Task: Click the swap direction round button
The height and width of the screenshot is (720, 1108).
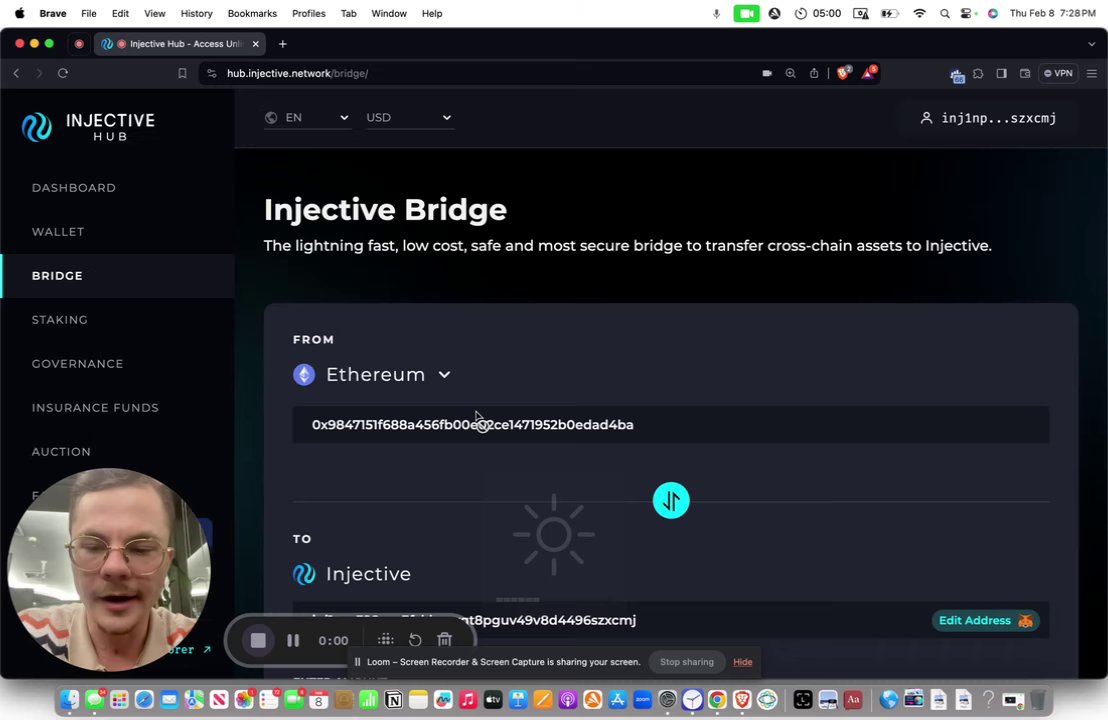Action: pos(671,500)
